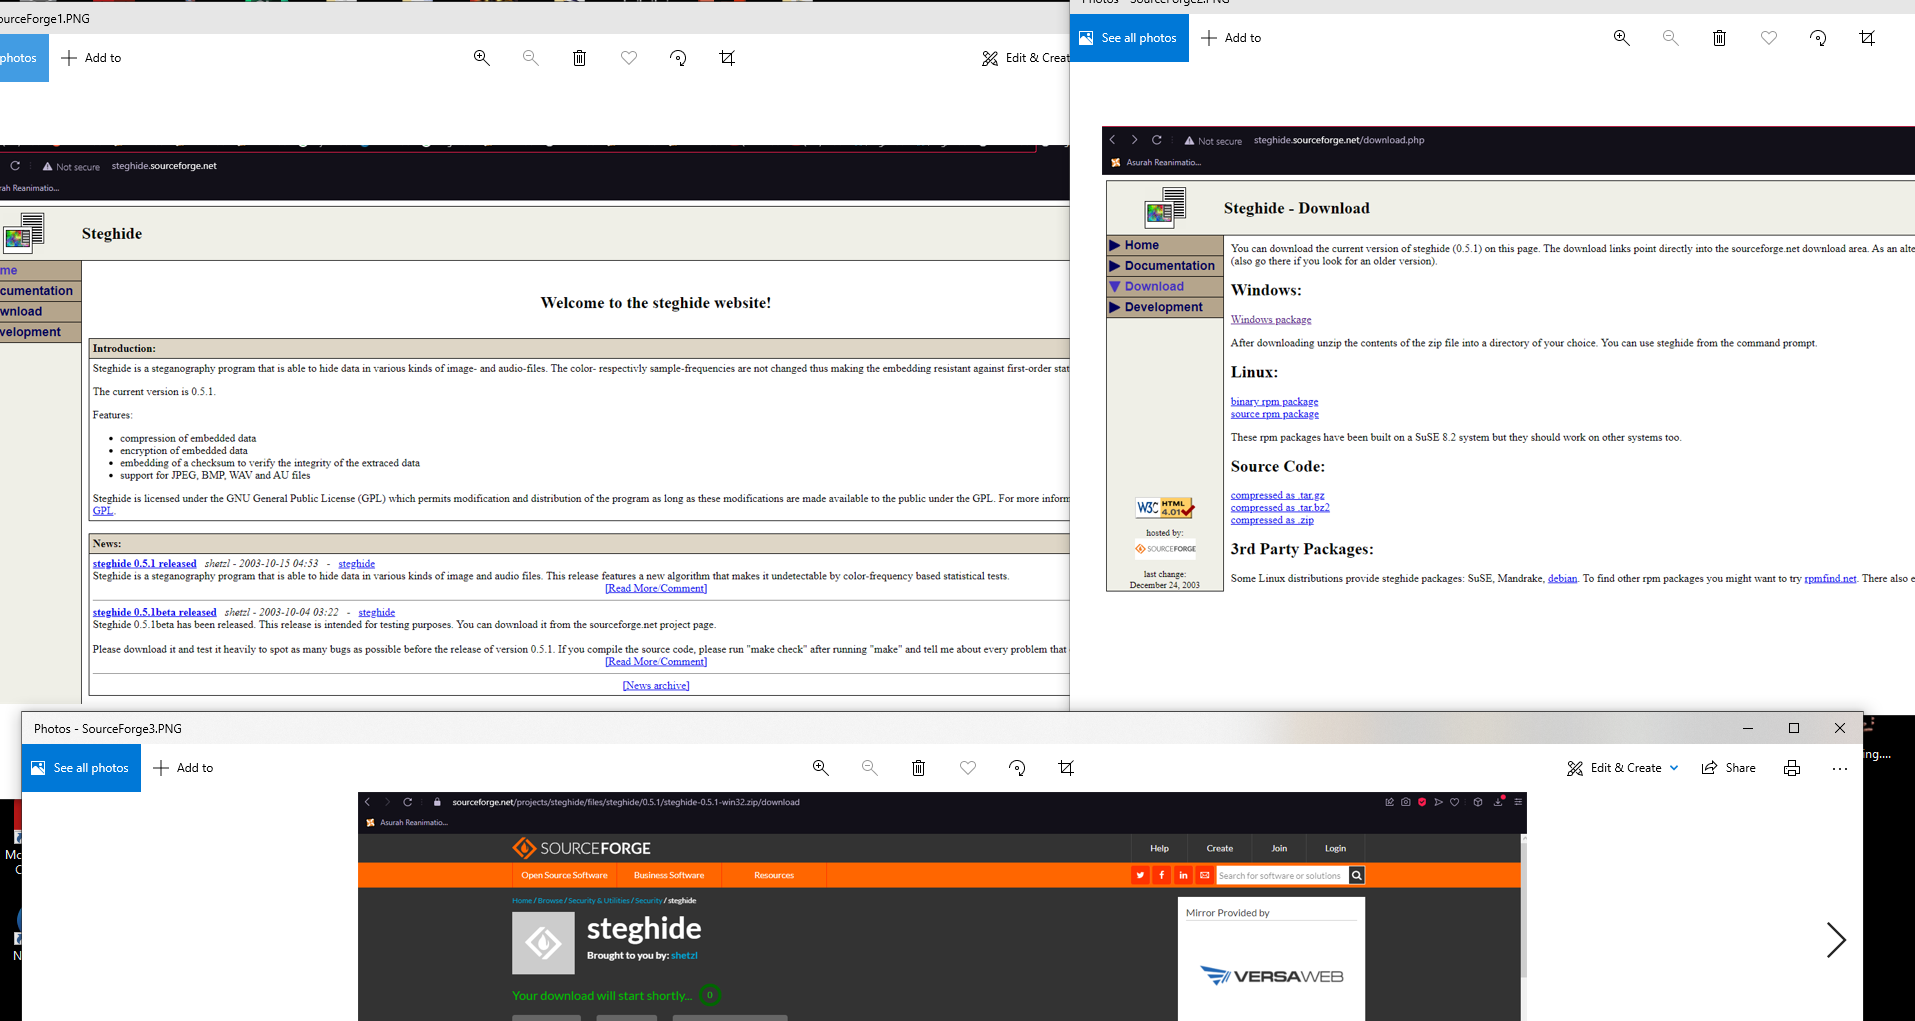Click steghide document icon in Steghide - Download header
Image resolution: width=1915 pixels, height=1021 pixels.
[x=1165, y=208]
